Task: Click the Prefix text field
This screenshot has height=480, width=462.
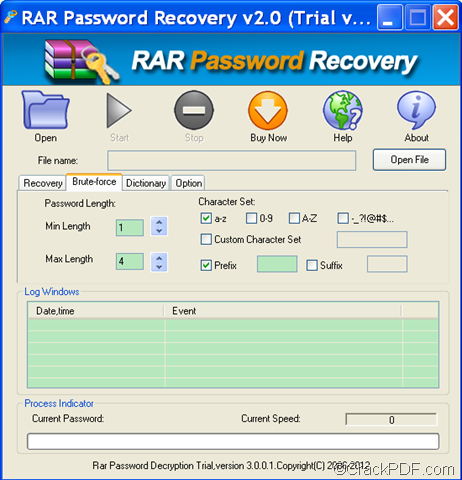Action: tap(277, 264)
